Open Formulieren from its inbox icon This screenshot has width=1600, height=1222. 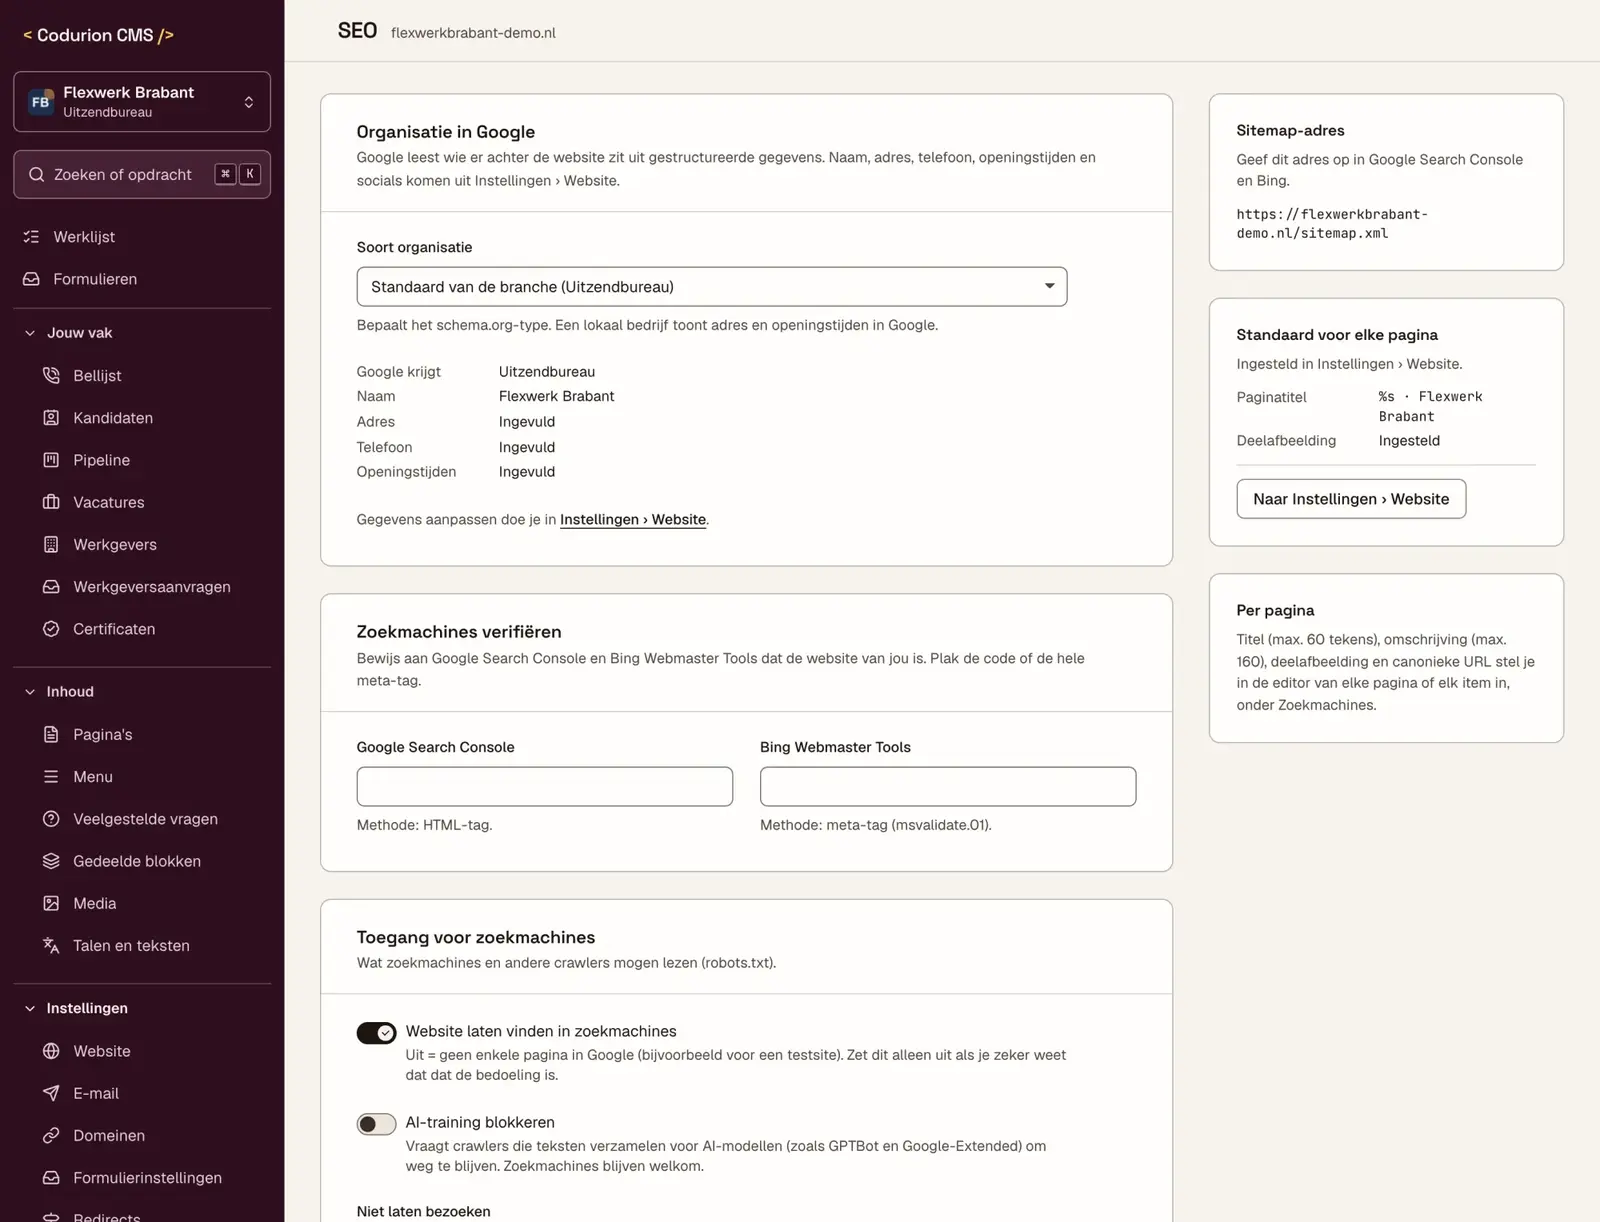pos(32,279)
